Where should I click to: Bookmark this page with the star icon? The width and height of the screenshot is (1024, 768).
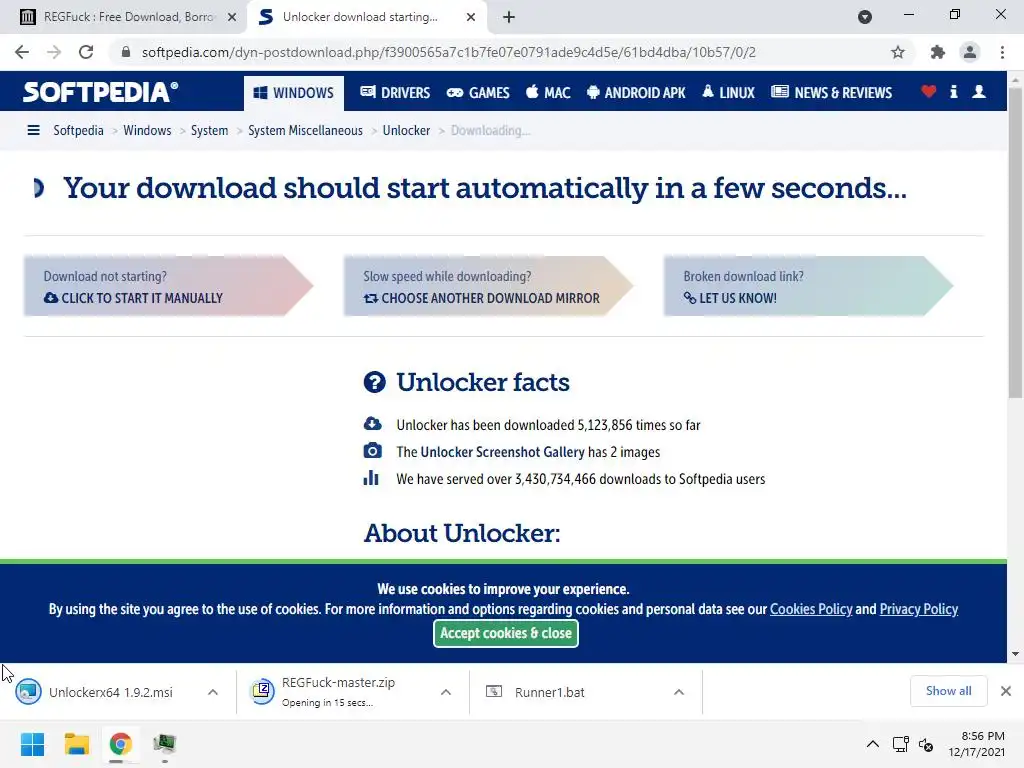click(x=898, y=52)
